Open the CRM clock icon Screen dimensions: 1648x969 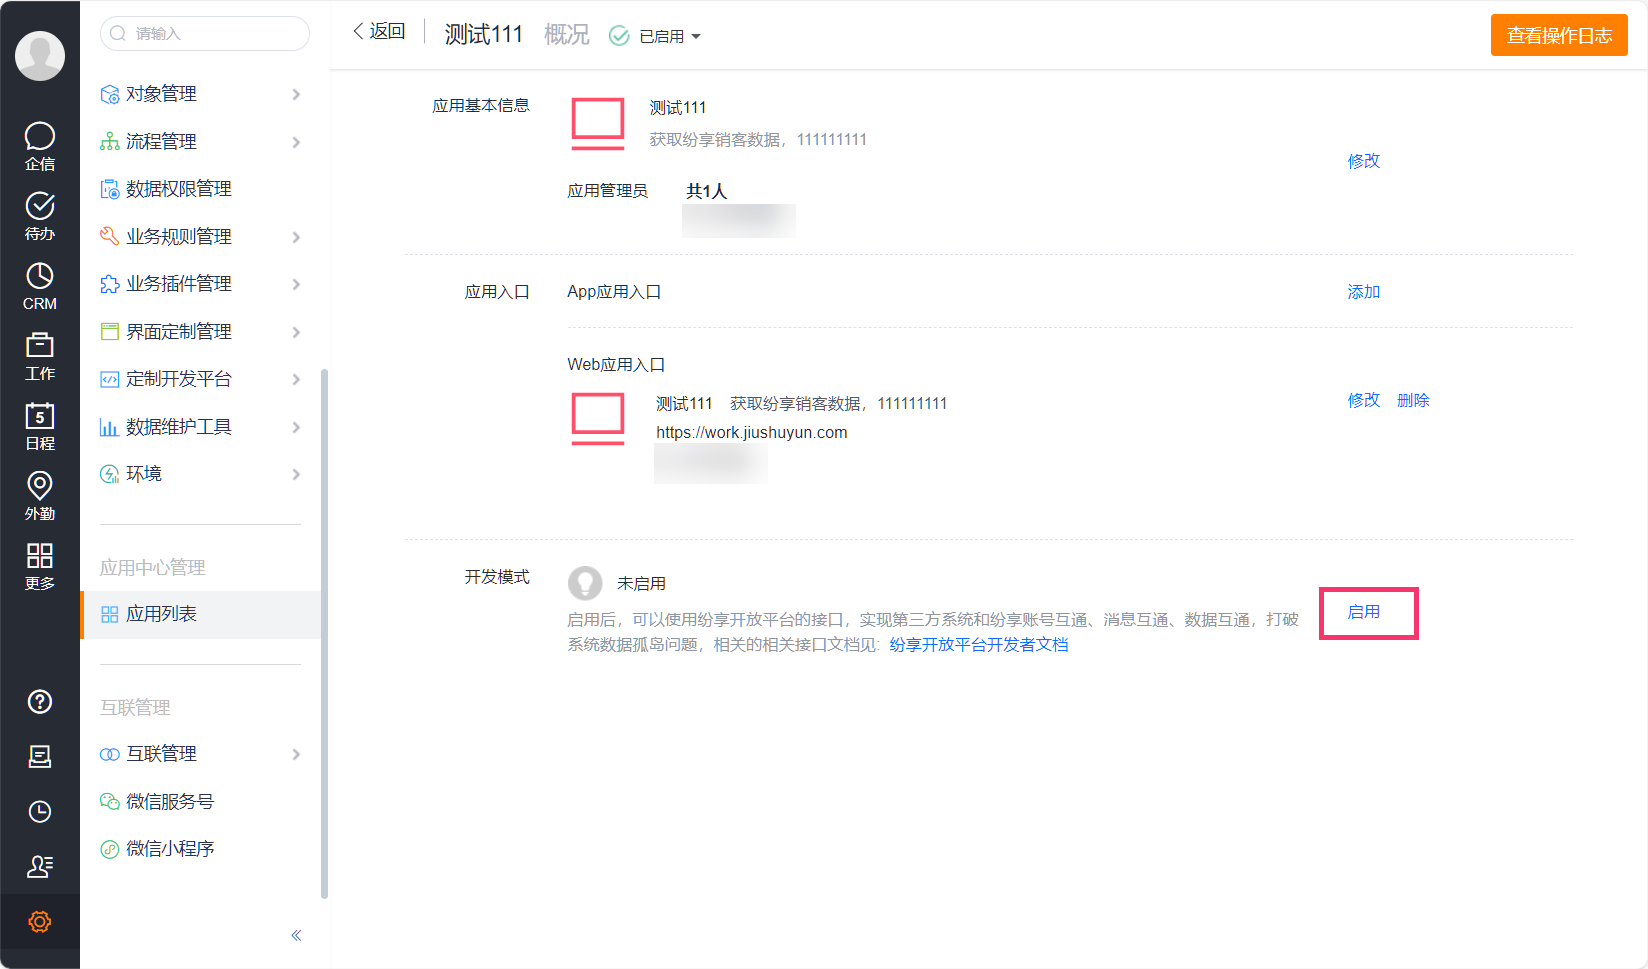pyautogui.click(x=39, y=286)
